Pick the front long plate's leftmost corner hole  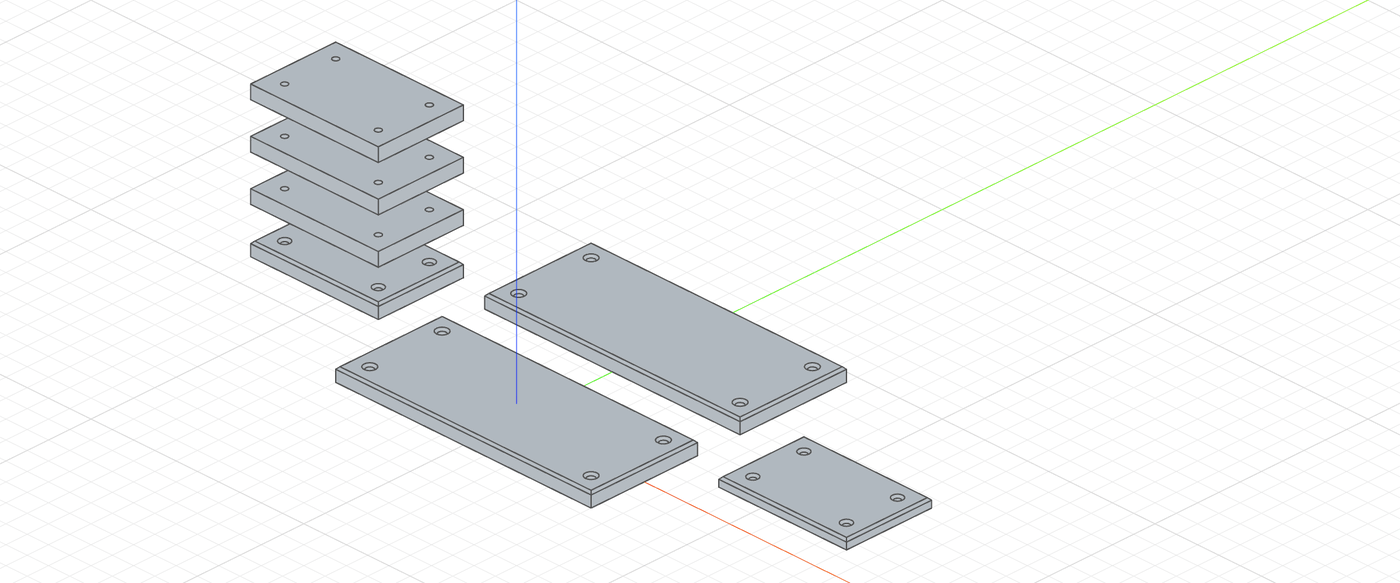(x=370, y=367)
